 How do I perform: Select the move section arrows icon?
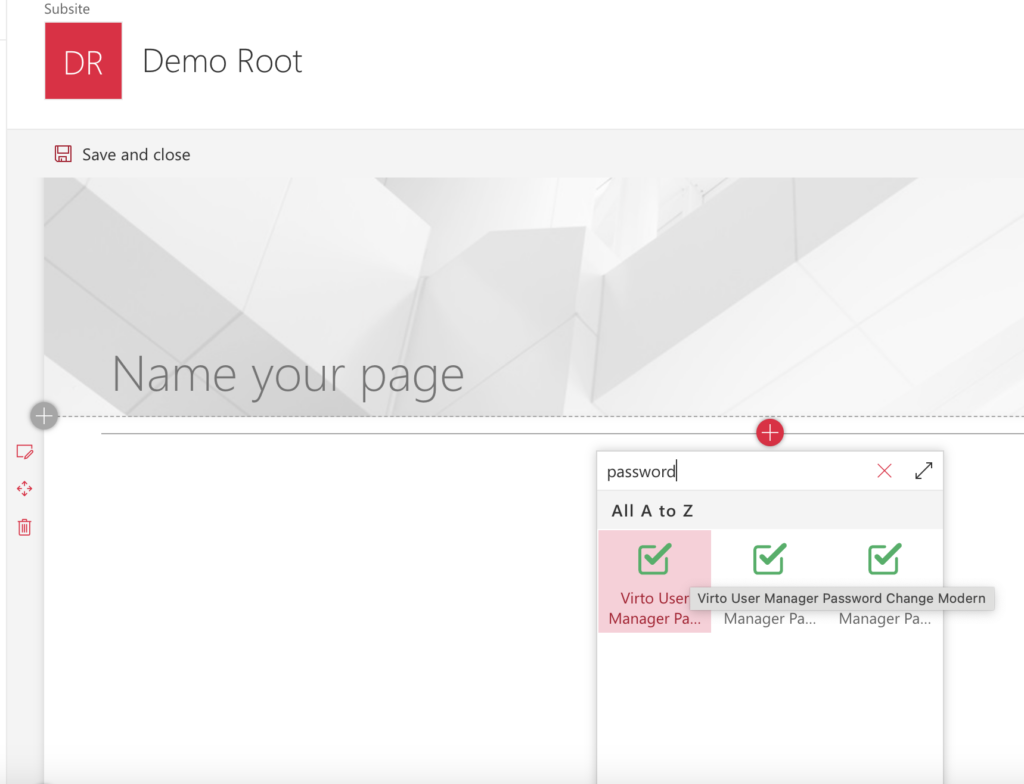(x=25, y=489)
